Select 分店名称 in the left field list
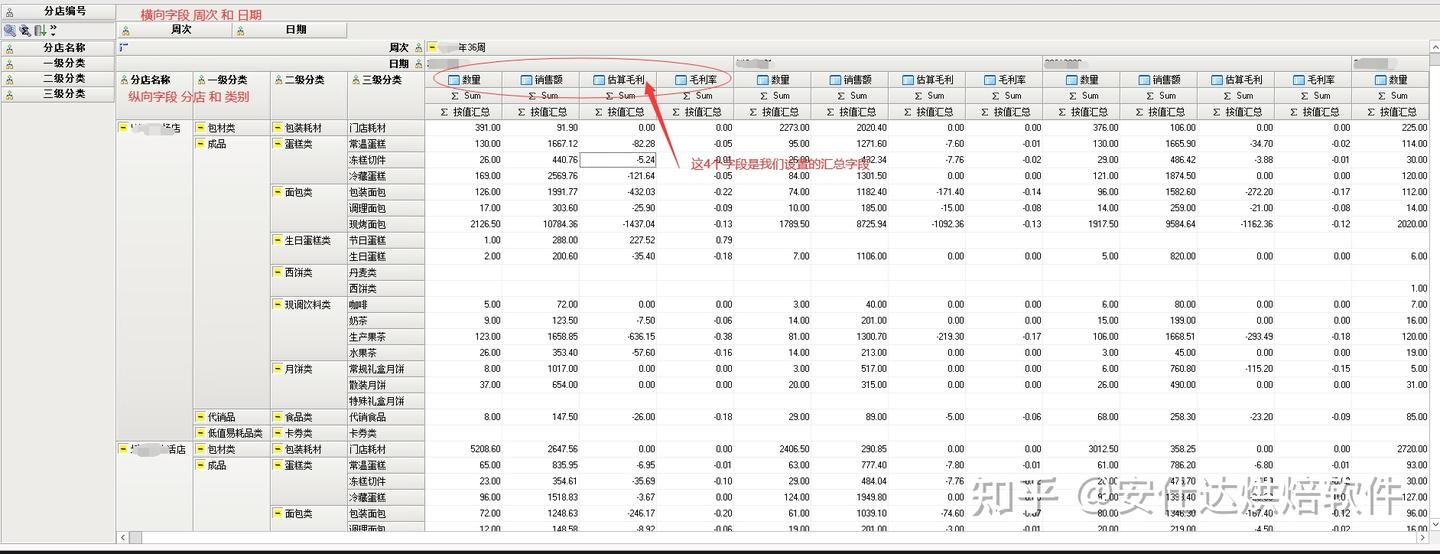Viewport: 1440px width, 554px height. point(58,48)
